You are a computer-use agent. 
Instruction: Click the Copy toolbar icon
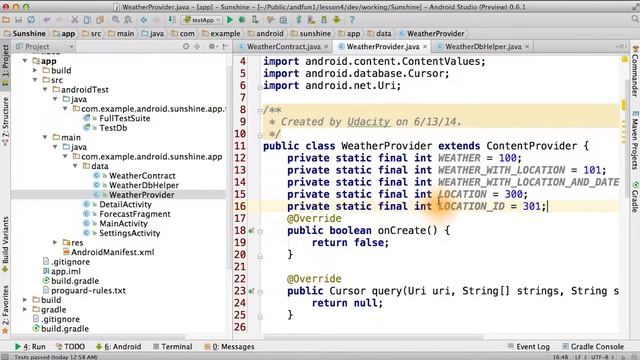coord(87,20)
